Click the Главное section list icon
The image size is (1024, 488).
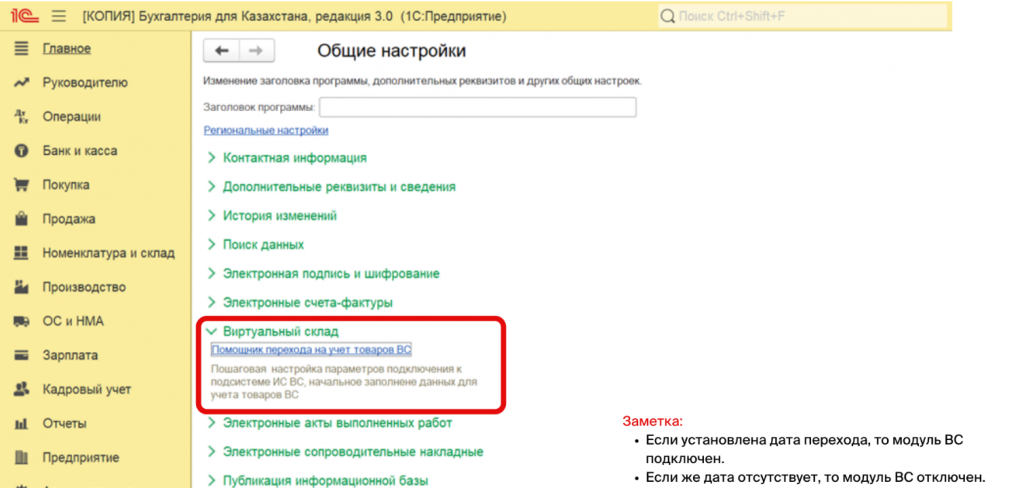click(x=22, y=48)
